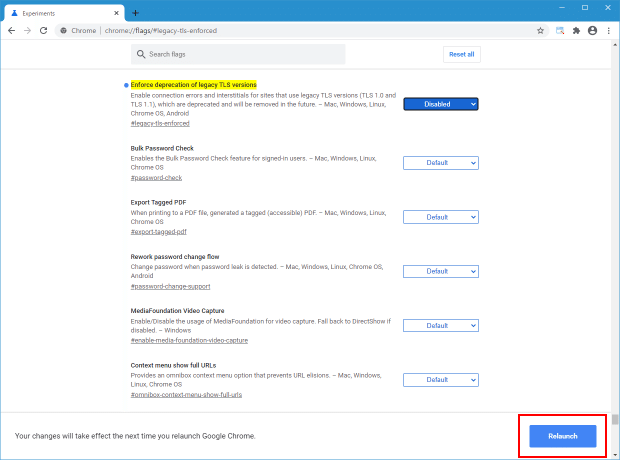Click the Relaunch button
Viewport: 620px width, 460px height.
(563, 436)
